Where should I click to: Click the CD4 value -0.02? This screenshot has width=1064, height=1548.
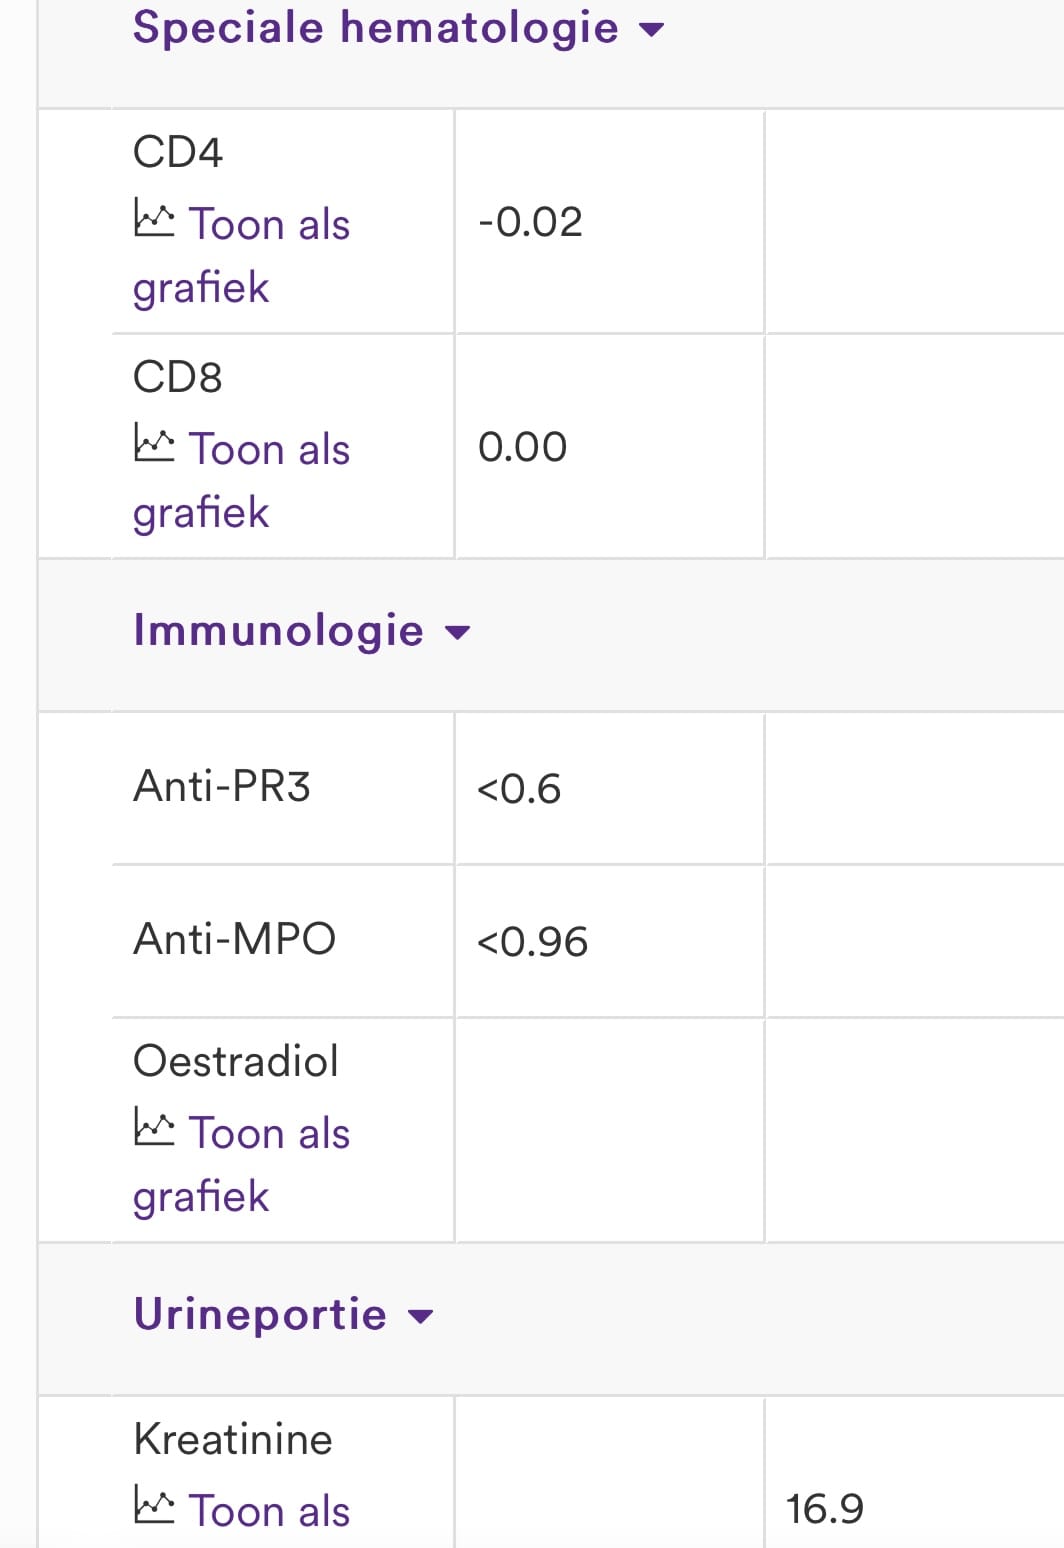point(530,222)
